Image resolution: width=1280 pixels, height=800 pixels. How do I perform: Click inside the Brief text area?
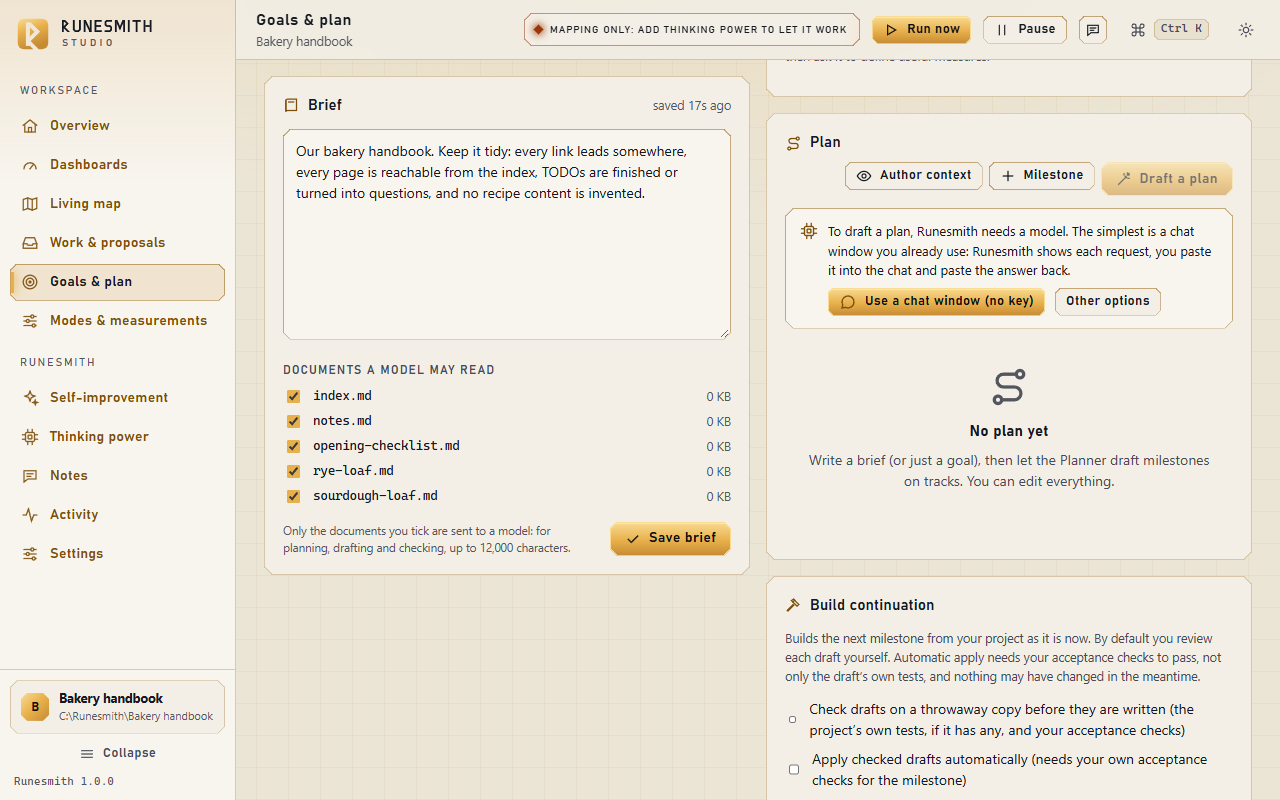(507, 234)
